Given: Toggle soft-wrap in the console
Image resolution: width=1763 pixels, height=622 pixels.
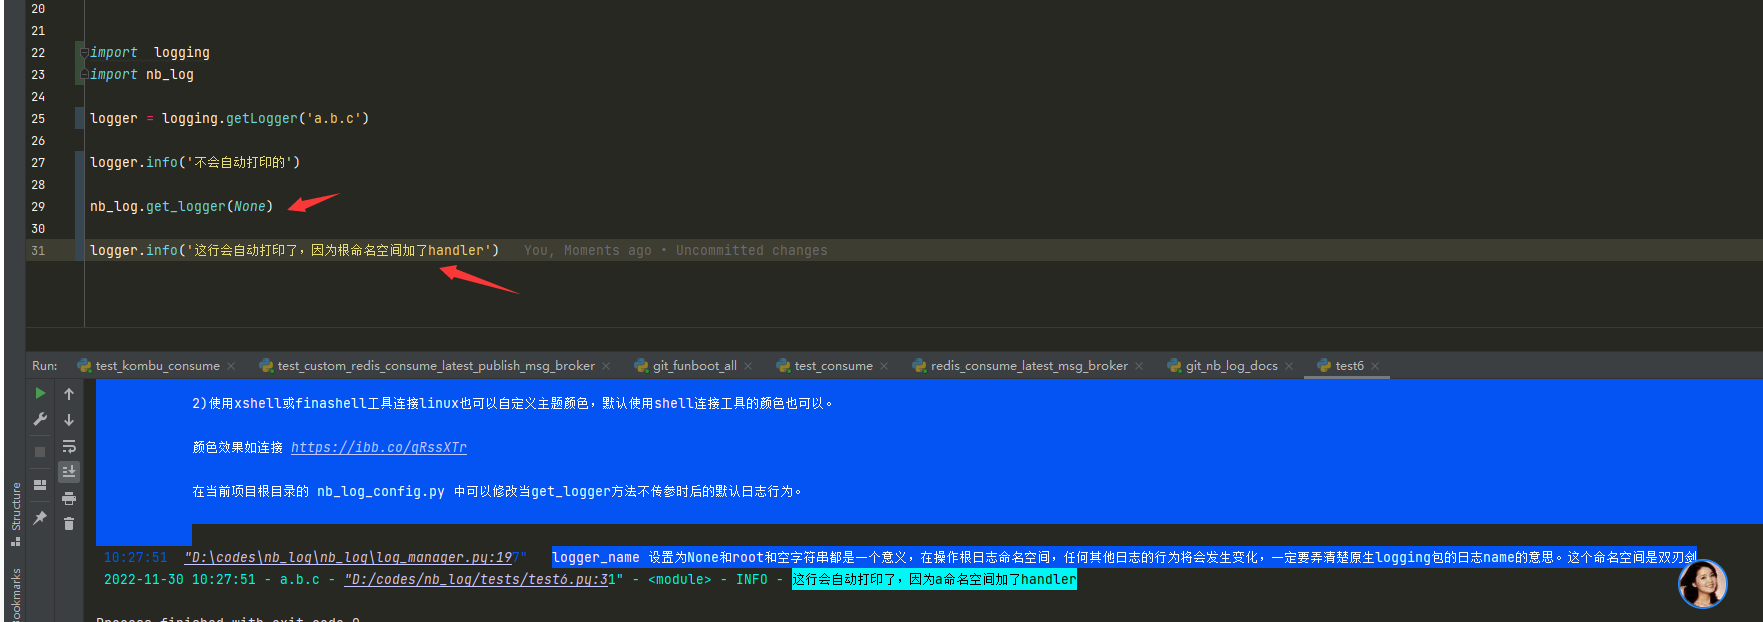Looking at the screenshot, I should pos(69,446).
